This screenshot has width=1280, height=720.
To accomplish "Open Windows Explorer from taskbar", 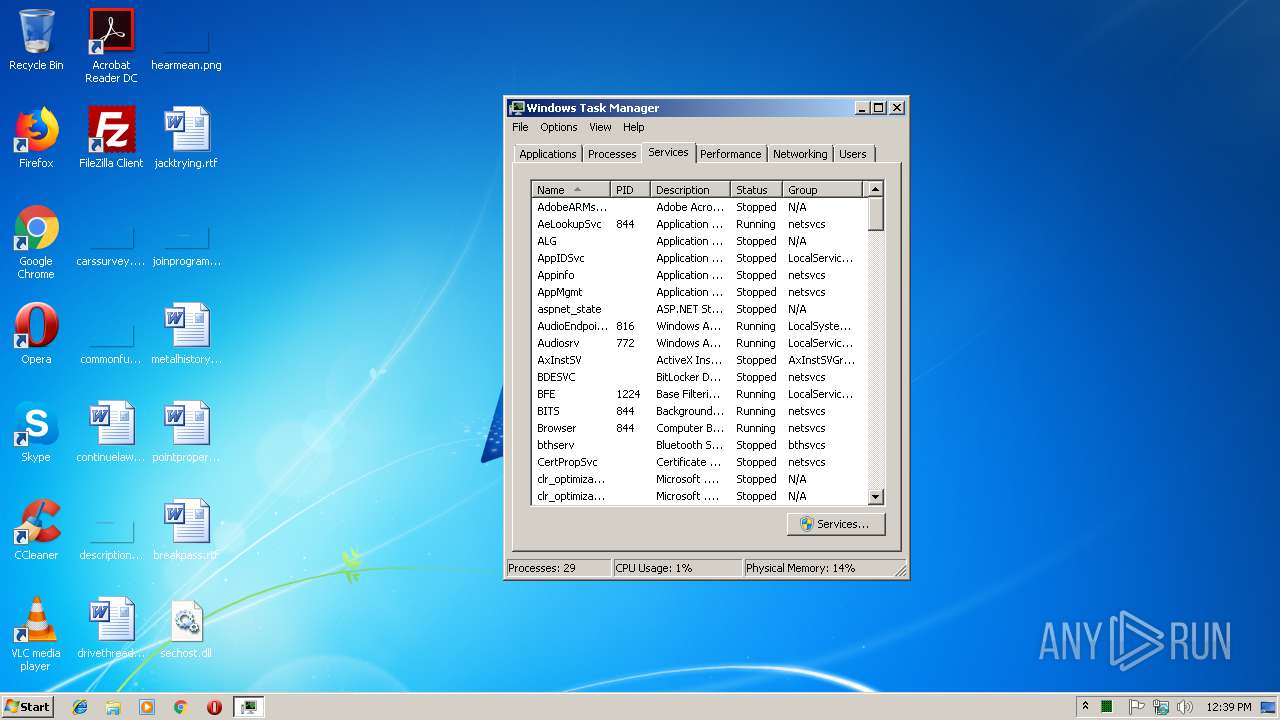I will coord(113,707).
